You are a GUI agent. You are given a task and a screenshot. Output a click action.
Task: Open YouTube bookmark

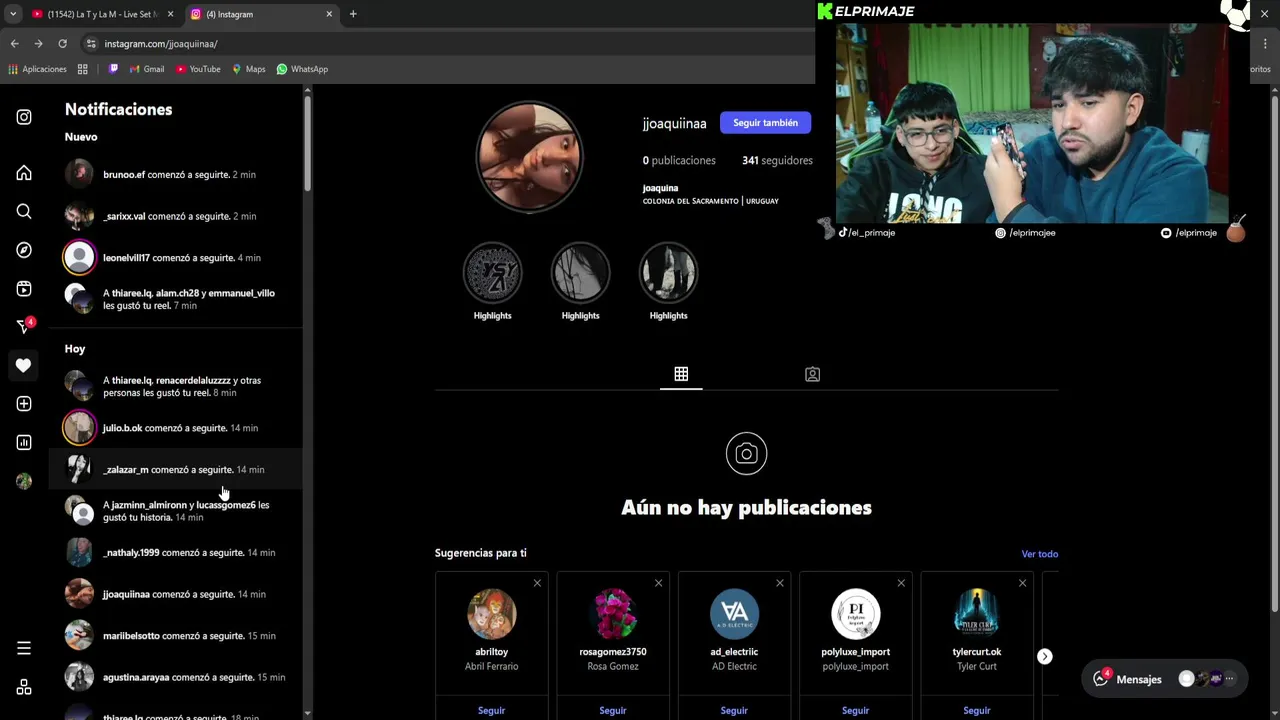198,69
